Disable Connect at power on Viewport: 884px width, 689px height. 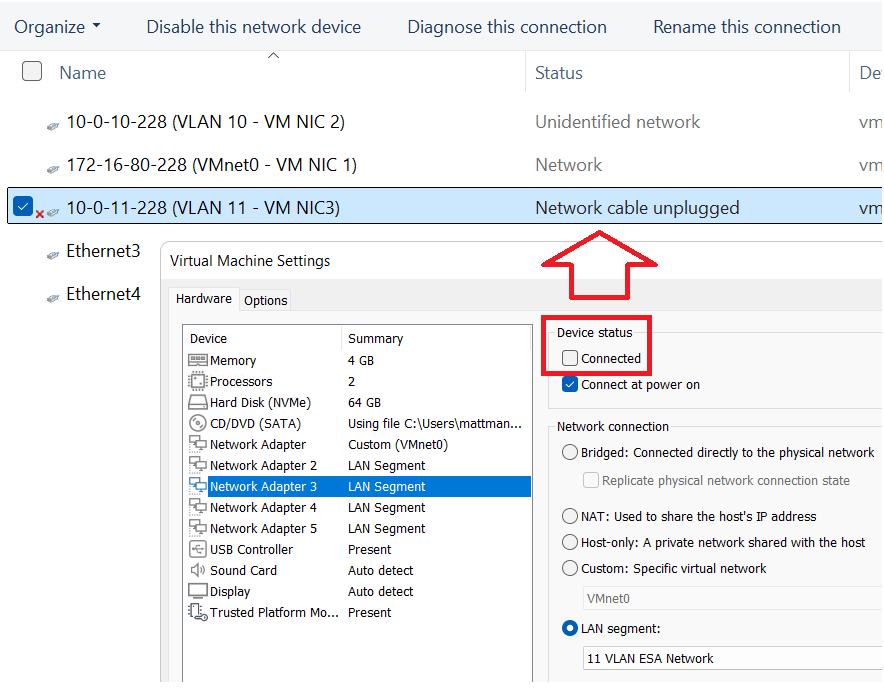tap(570, 384)
